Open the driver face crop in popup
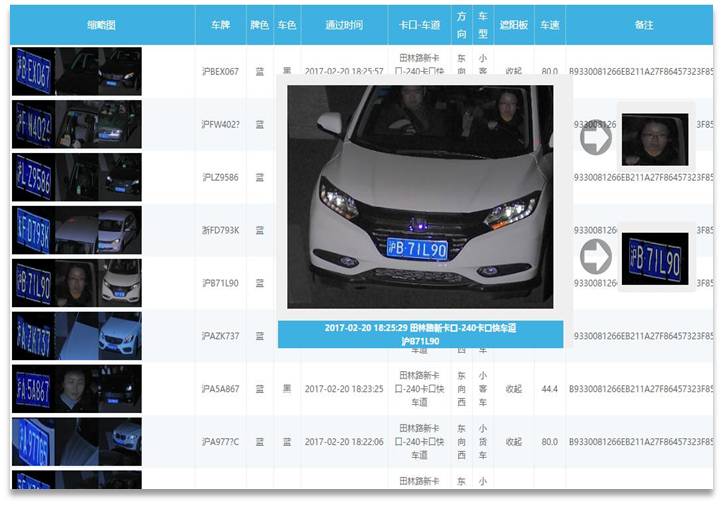723x505 pixels. tap(655, 140)
